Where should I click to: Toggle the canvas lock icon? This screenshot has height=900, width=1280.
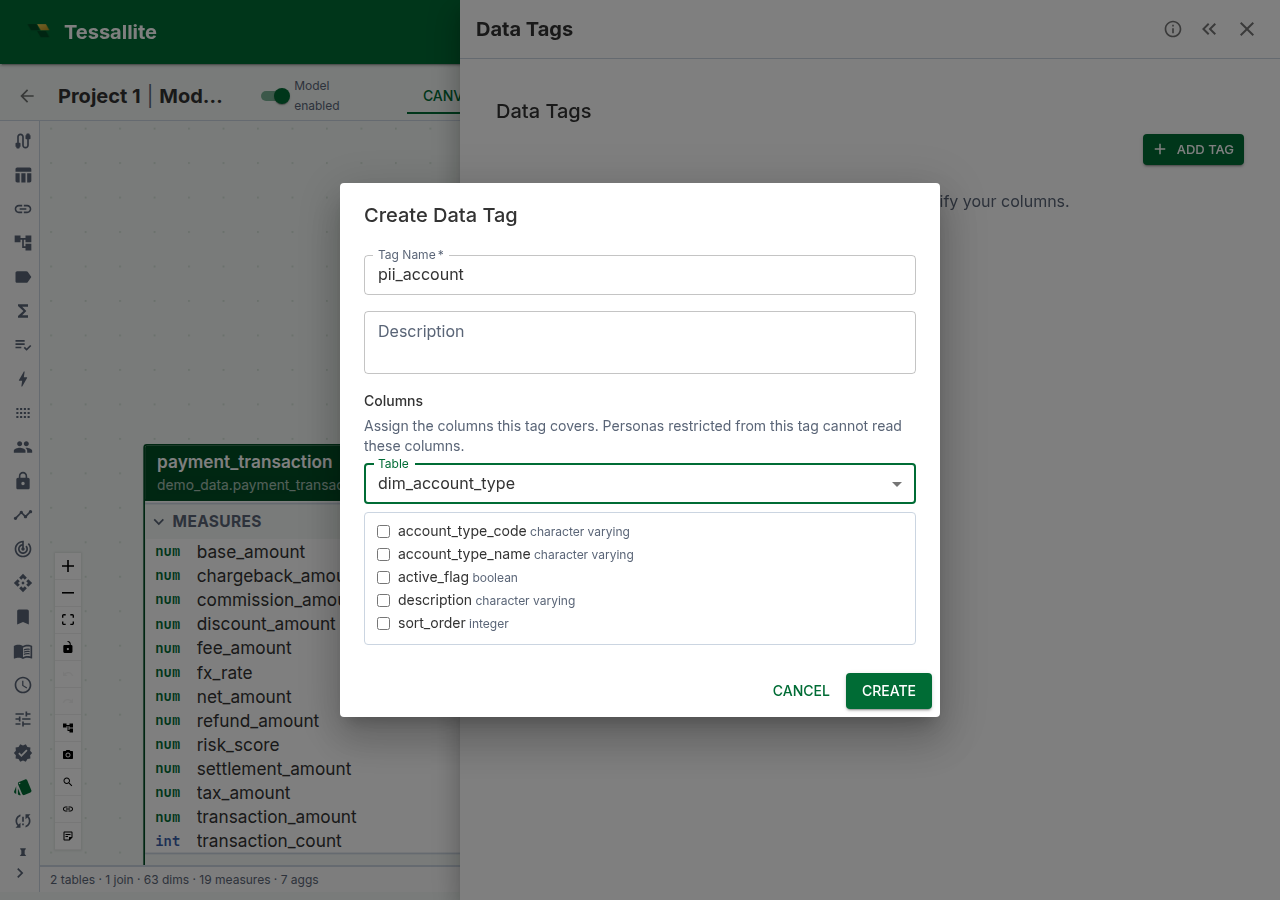pyautogui.click(x=68, y=647)
